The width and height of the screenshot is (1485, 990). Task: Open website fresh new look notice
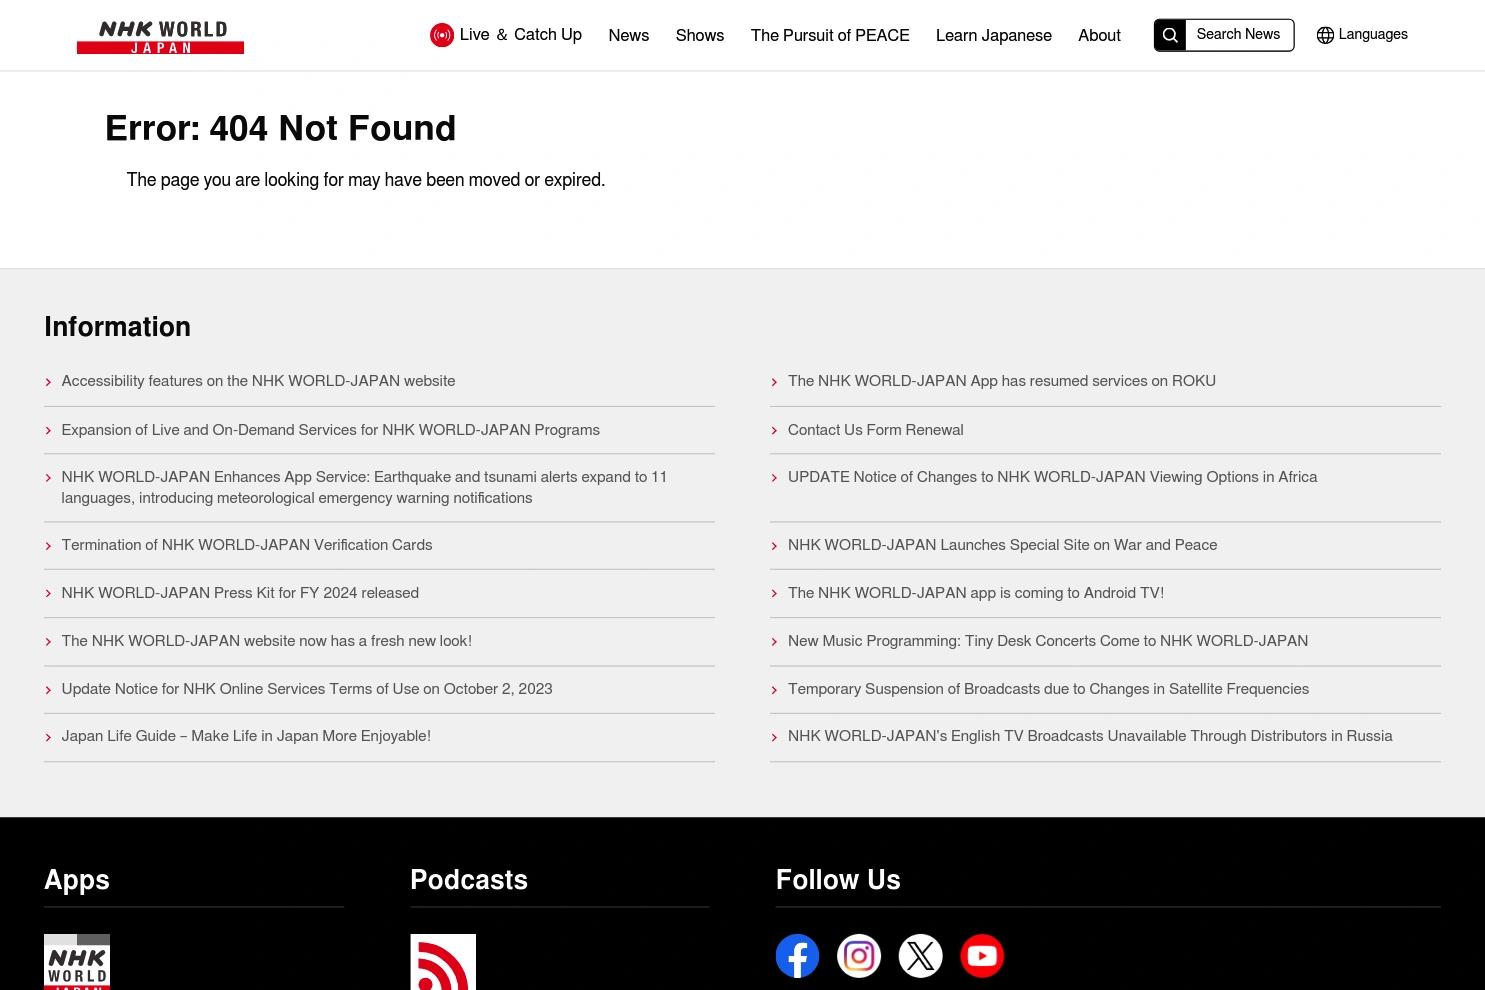[x=267, y=641]
